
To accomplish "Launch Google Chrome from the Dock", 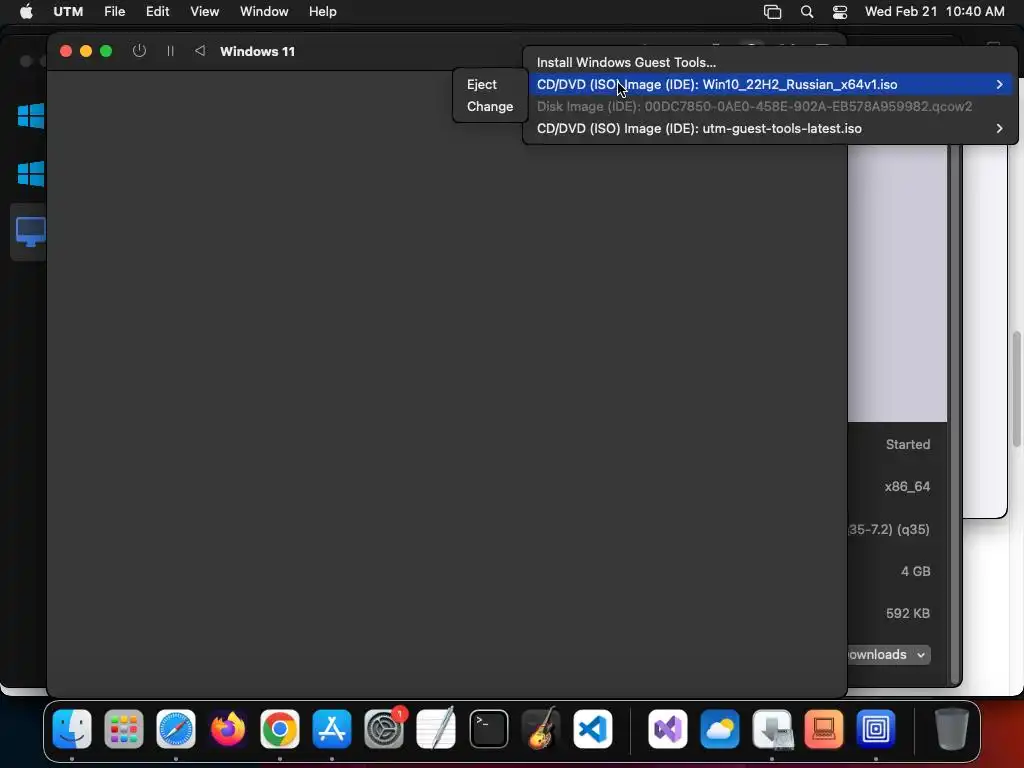I will pyautogui.click(x=280, y=729).
